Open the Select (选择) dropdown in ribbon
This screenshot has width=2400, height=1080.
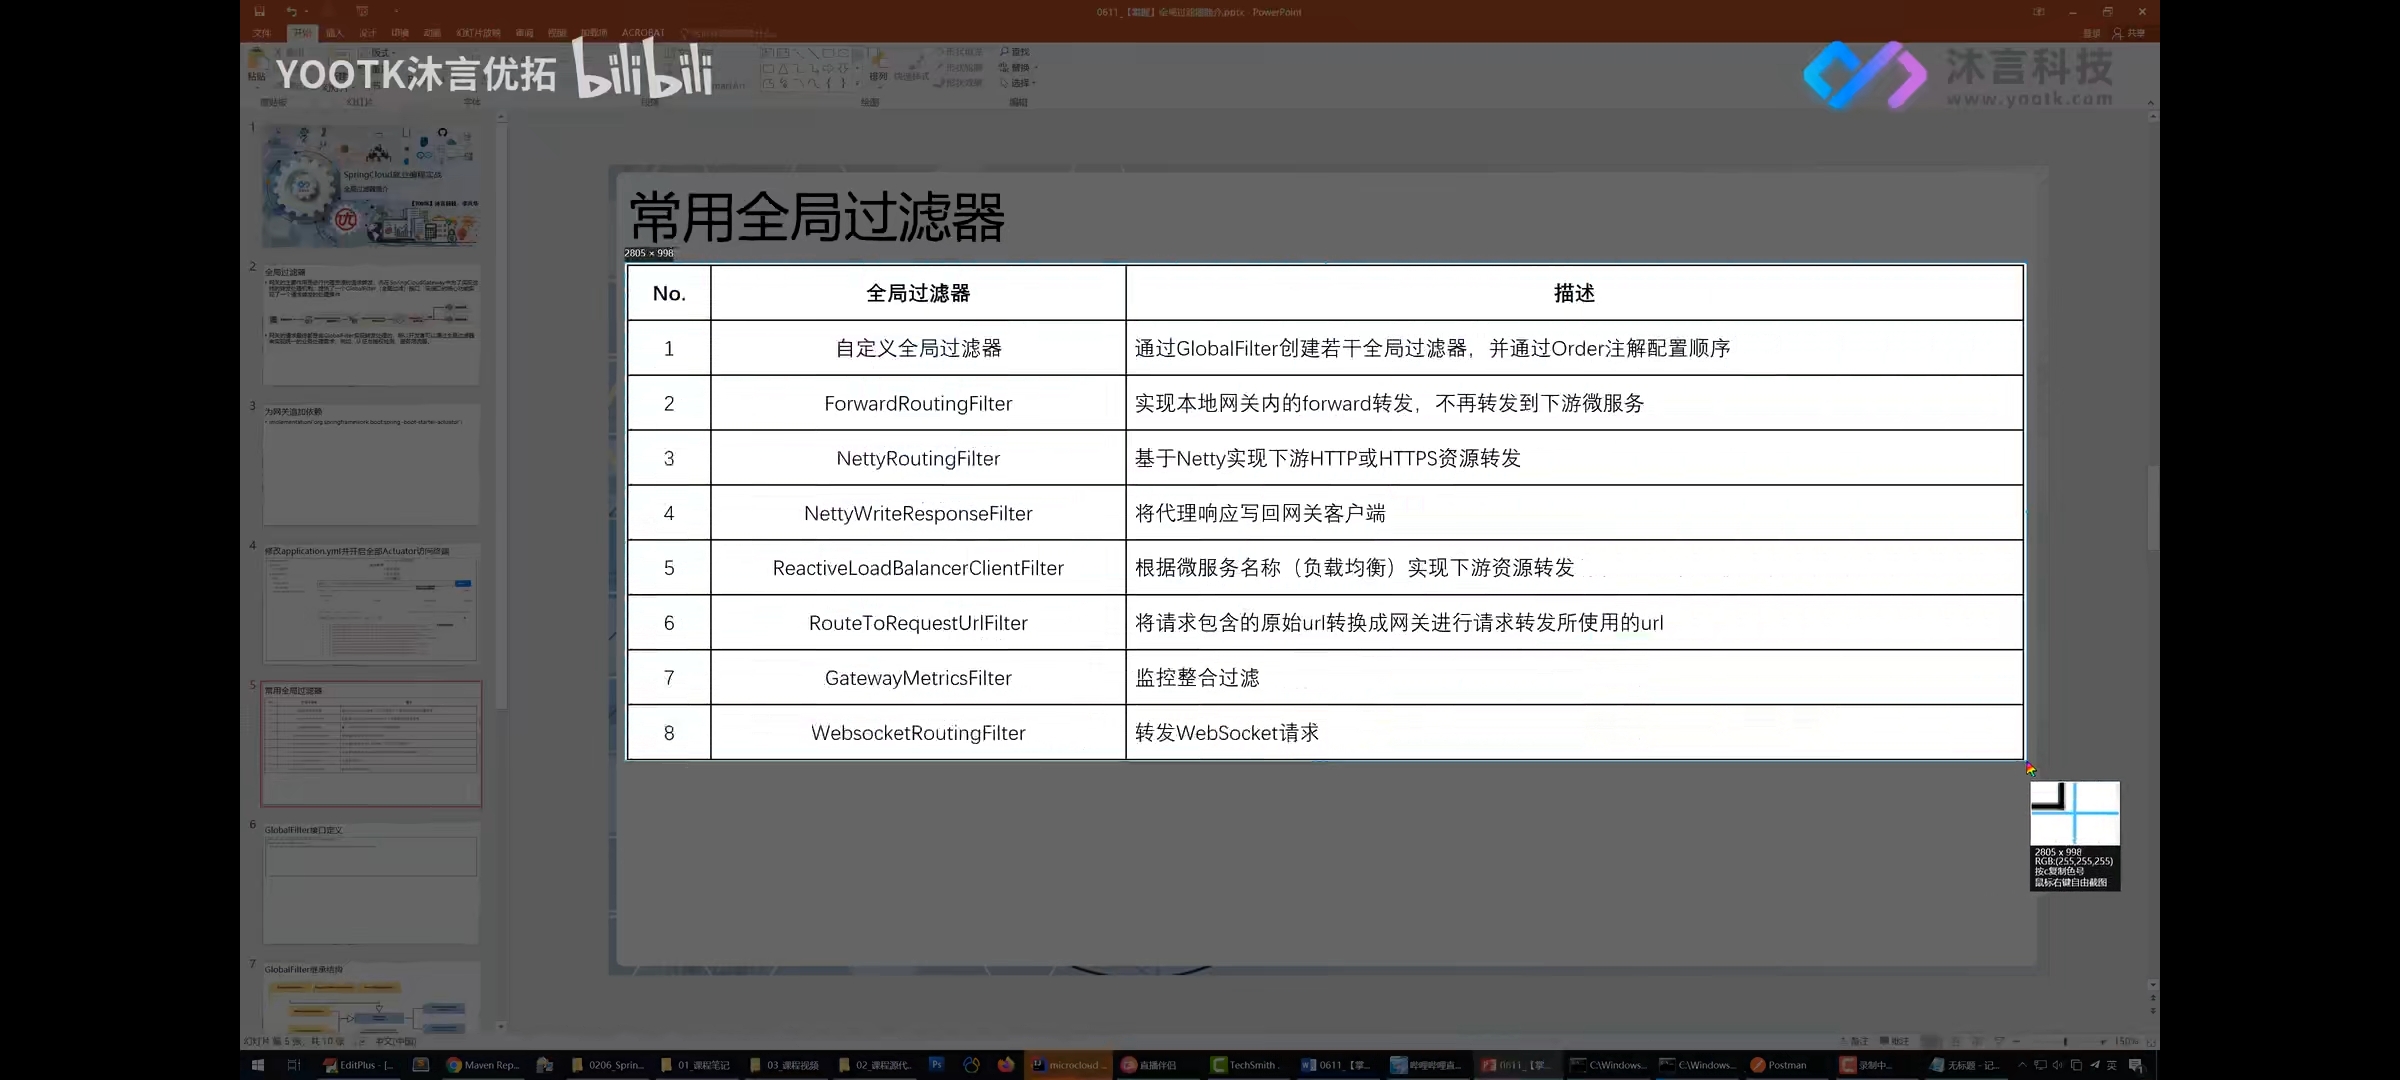tap(1018, 83)
